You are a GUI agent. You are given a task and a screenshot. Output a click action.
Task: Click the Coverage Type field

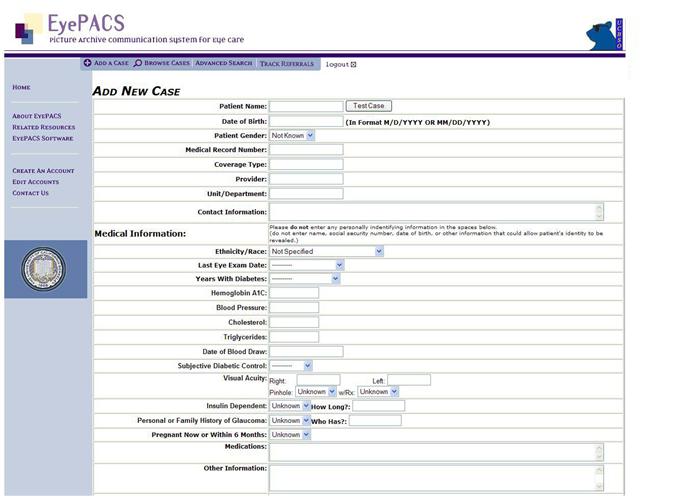point(306,164)
